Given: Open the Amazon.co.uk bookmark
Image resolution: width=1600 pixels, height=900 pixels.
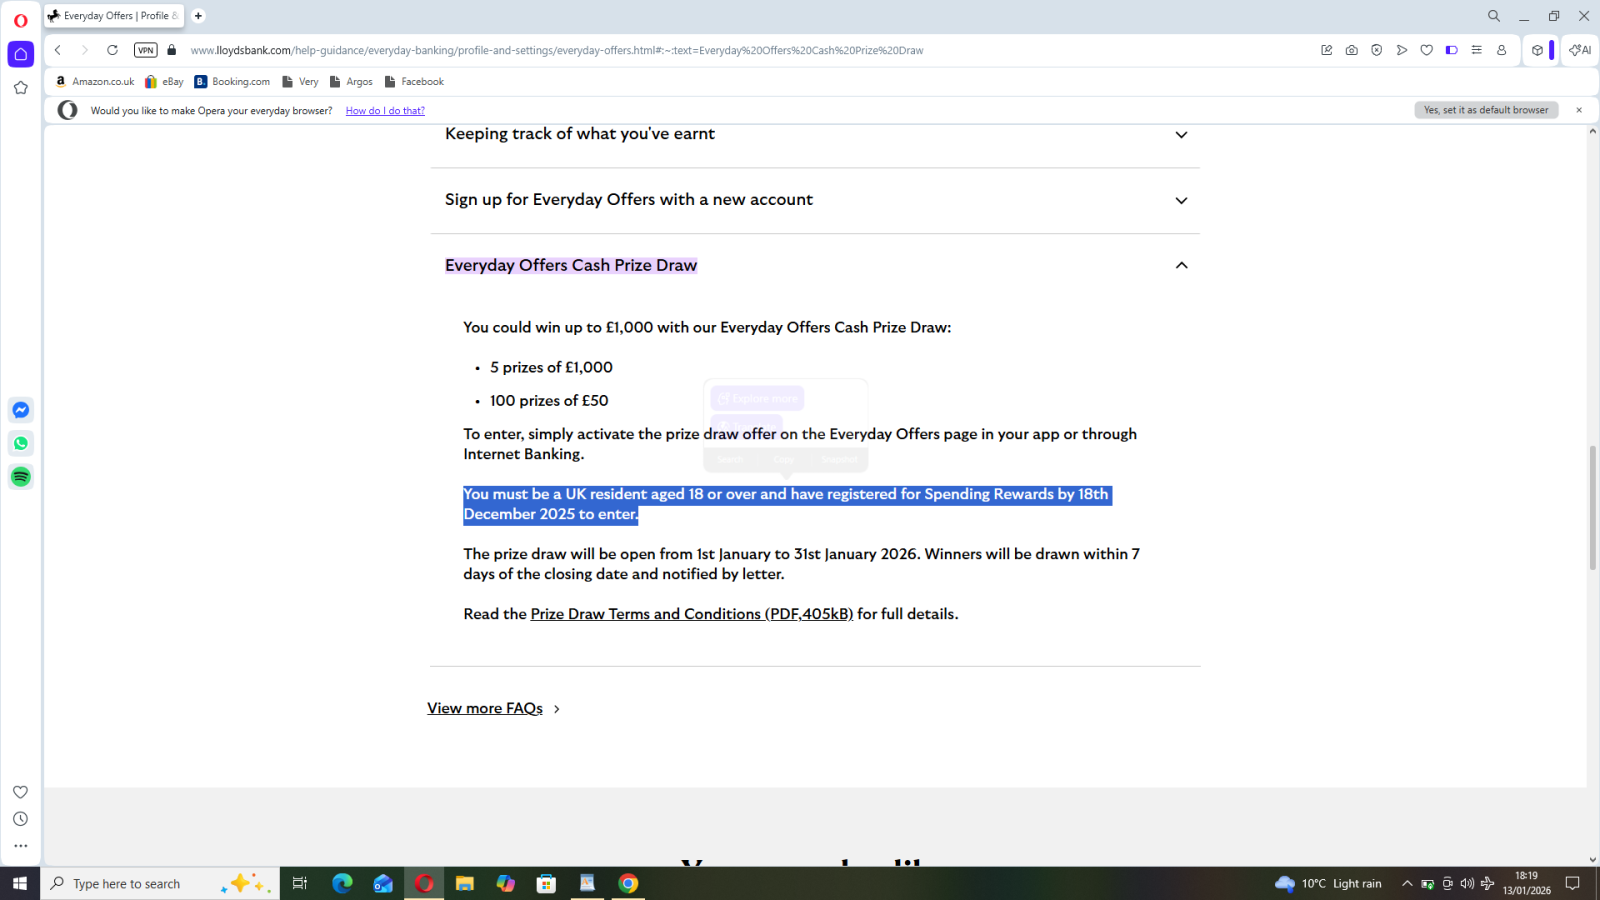Looking at the screenshot, I should pyautogui.click(x=95, y=82).
